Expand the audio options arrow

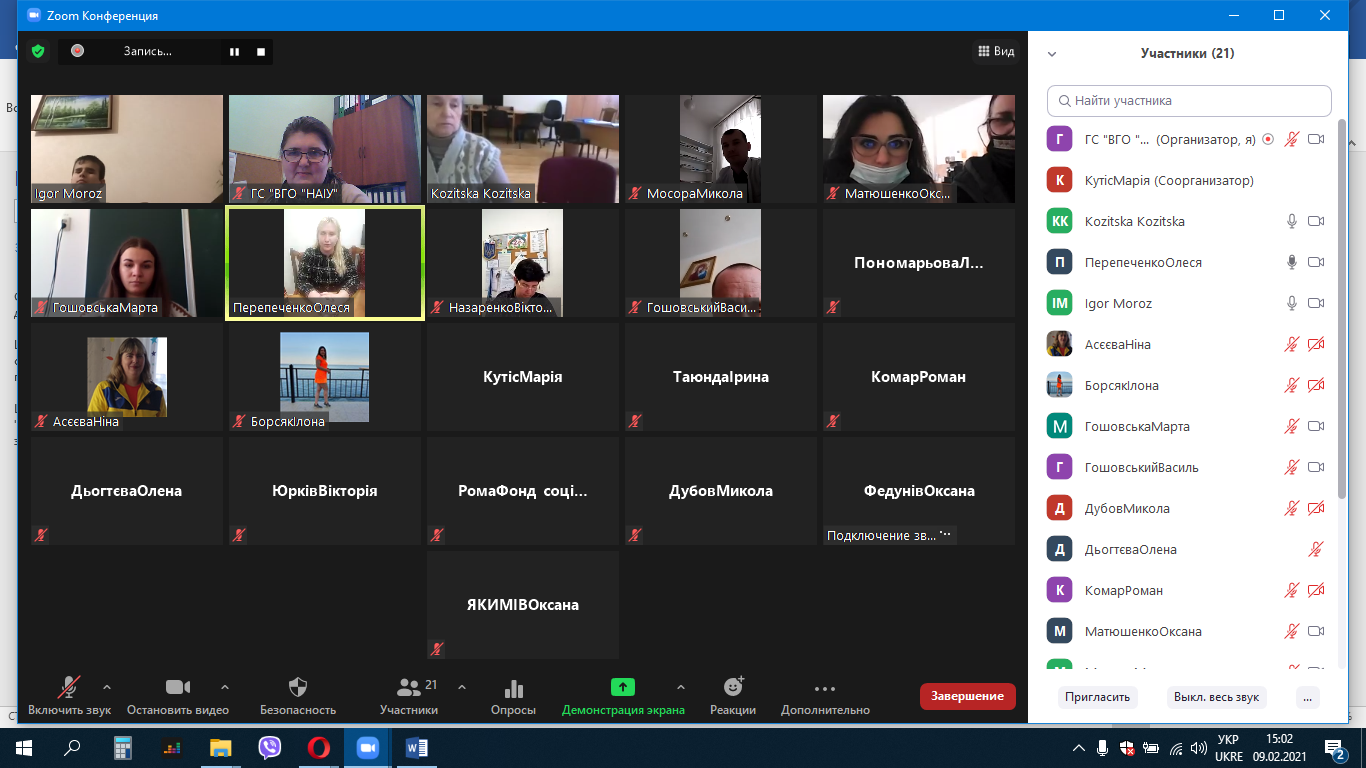[x=107, y=687]
